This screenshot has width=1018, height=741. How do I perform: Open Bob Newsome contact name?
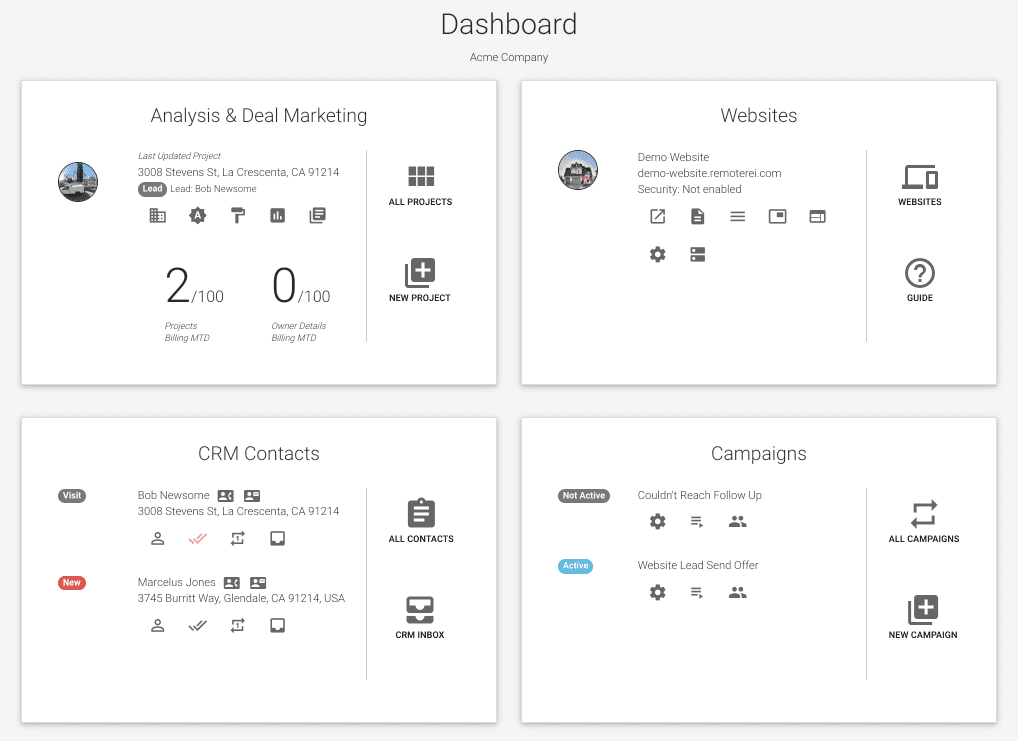(x=173, y=496)
